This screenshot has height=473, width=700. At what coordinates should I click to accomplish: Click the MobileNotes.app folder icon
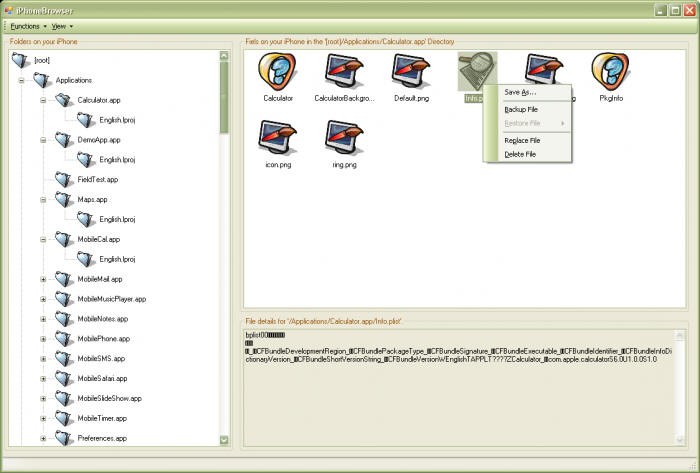click(x=64, y=319)
